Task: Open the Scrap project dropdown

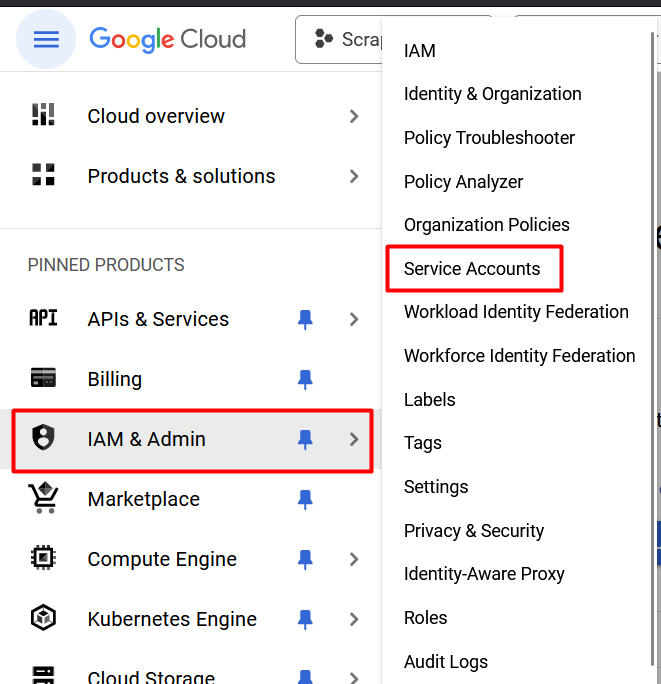Action: click(339, 40)
